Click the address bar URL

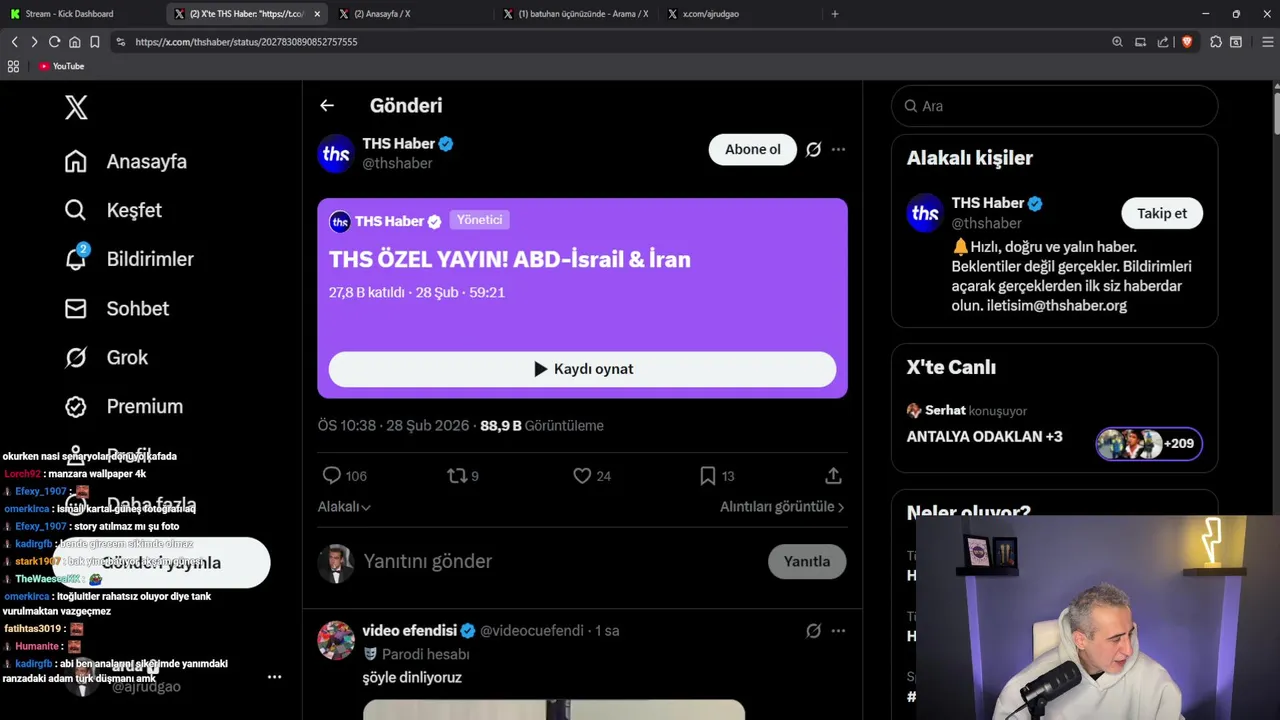click(246, 42)
